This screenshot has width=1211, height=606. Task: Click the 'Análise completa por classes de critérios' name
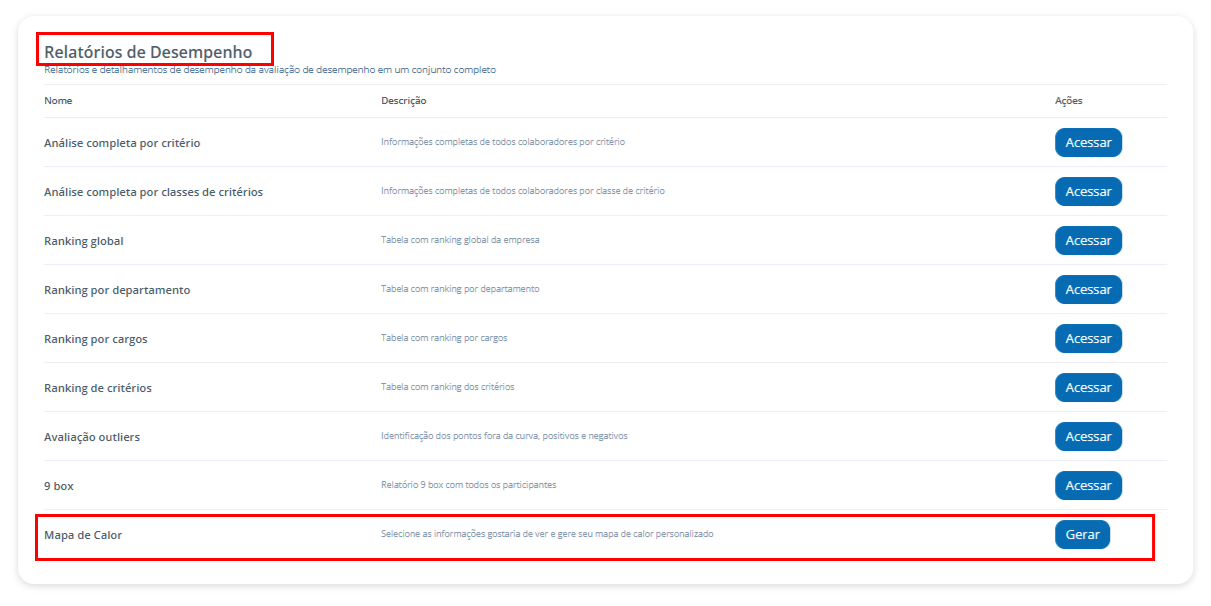click(153, 192)
